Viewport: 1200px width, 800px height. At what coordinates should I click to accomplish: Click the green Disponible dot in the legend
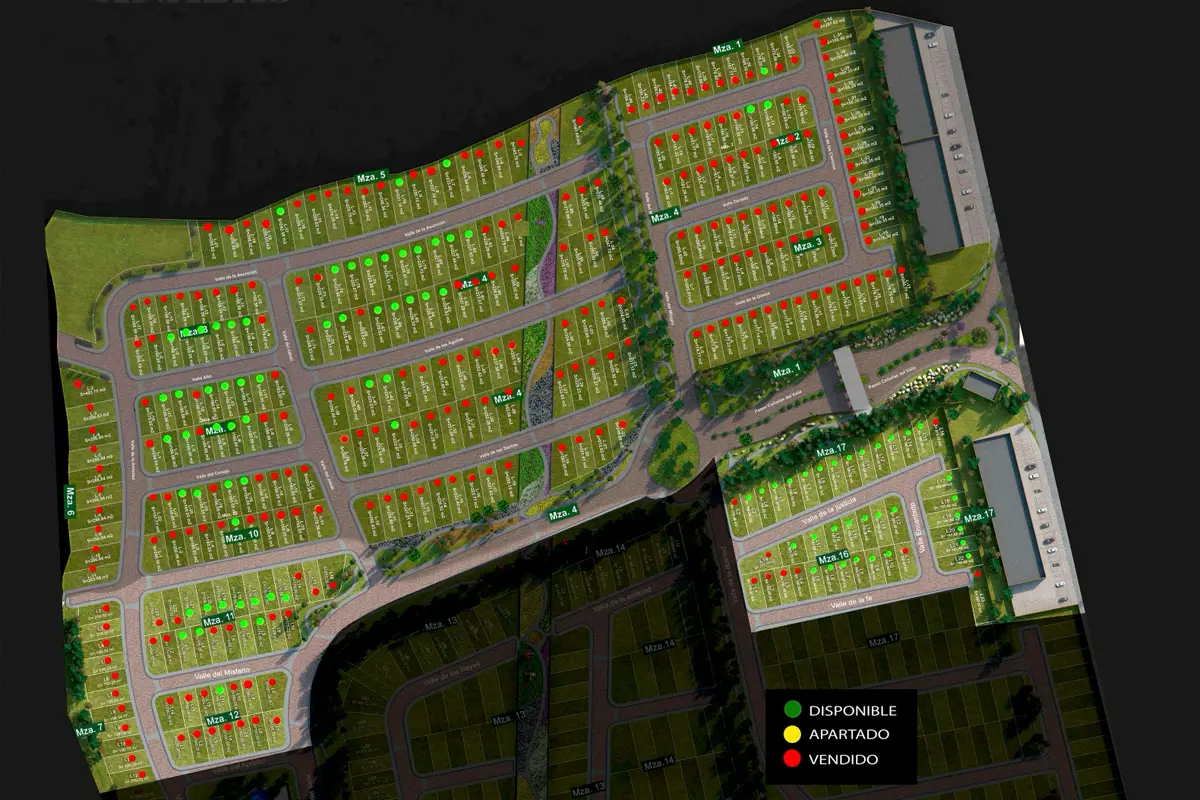pos(793,710)
